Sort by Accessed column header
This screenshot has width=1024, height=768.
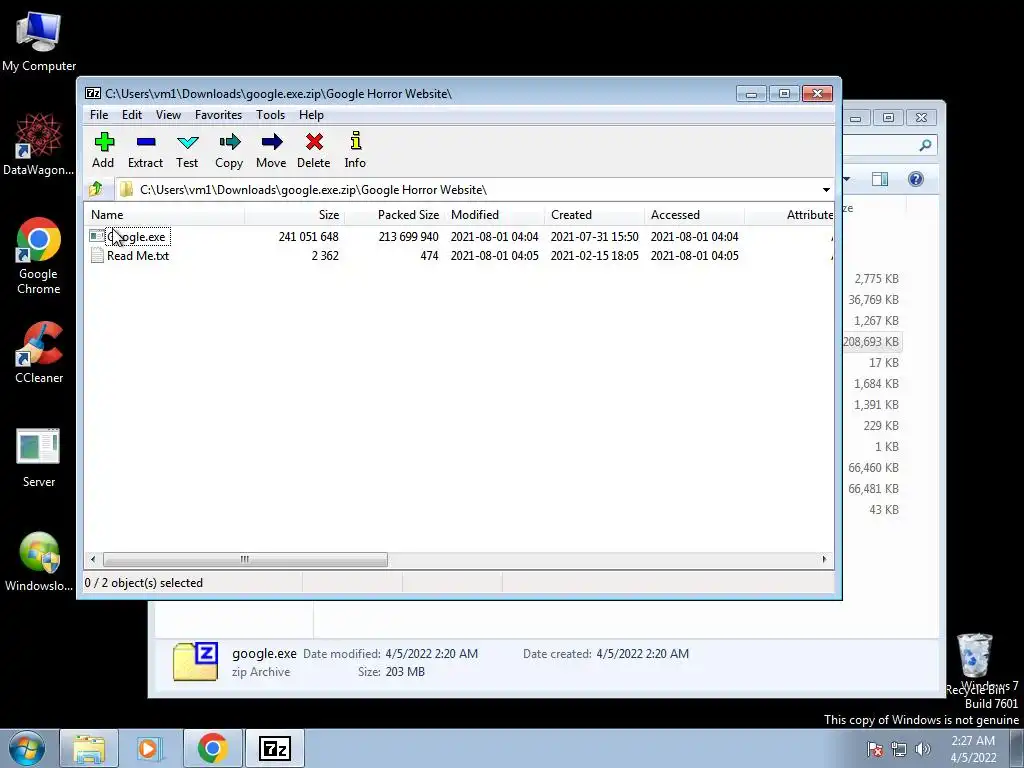click(694, 214)
